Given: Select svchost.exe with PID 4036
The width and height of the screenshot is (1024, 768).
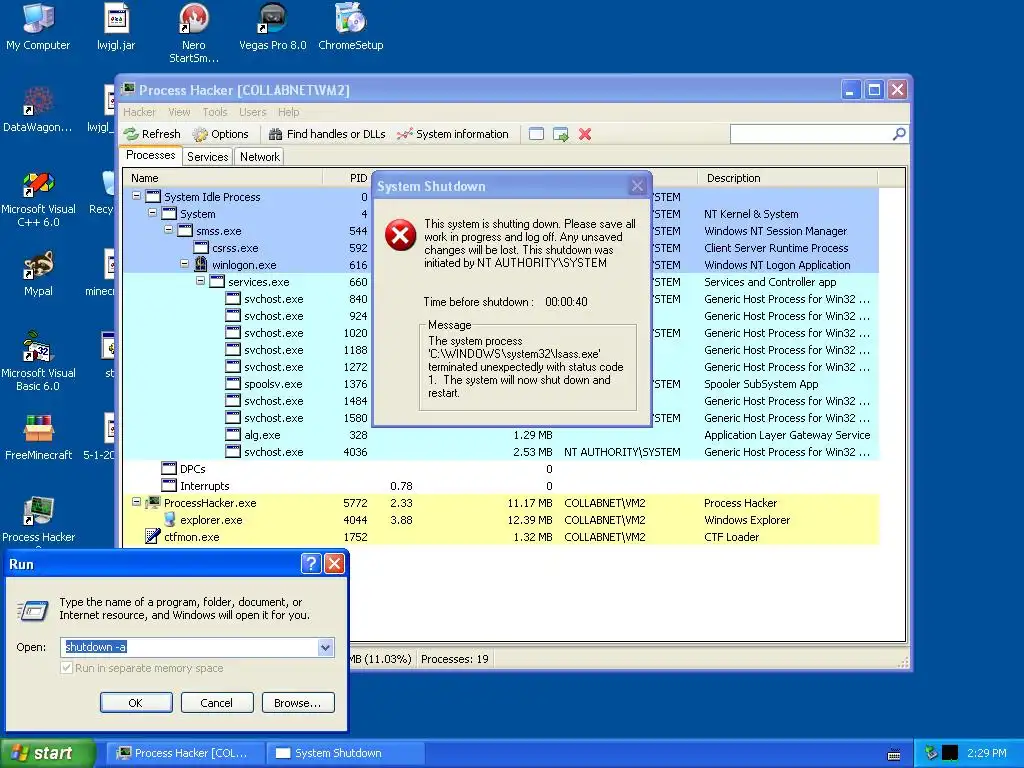Looking at the screenshot, I should click(x=500, y=452).
